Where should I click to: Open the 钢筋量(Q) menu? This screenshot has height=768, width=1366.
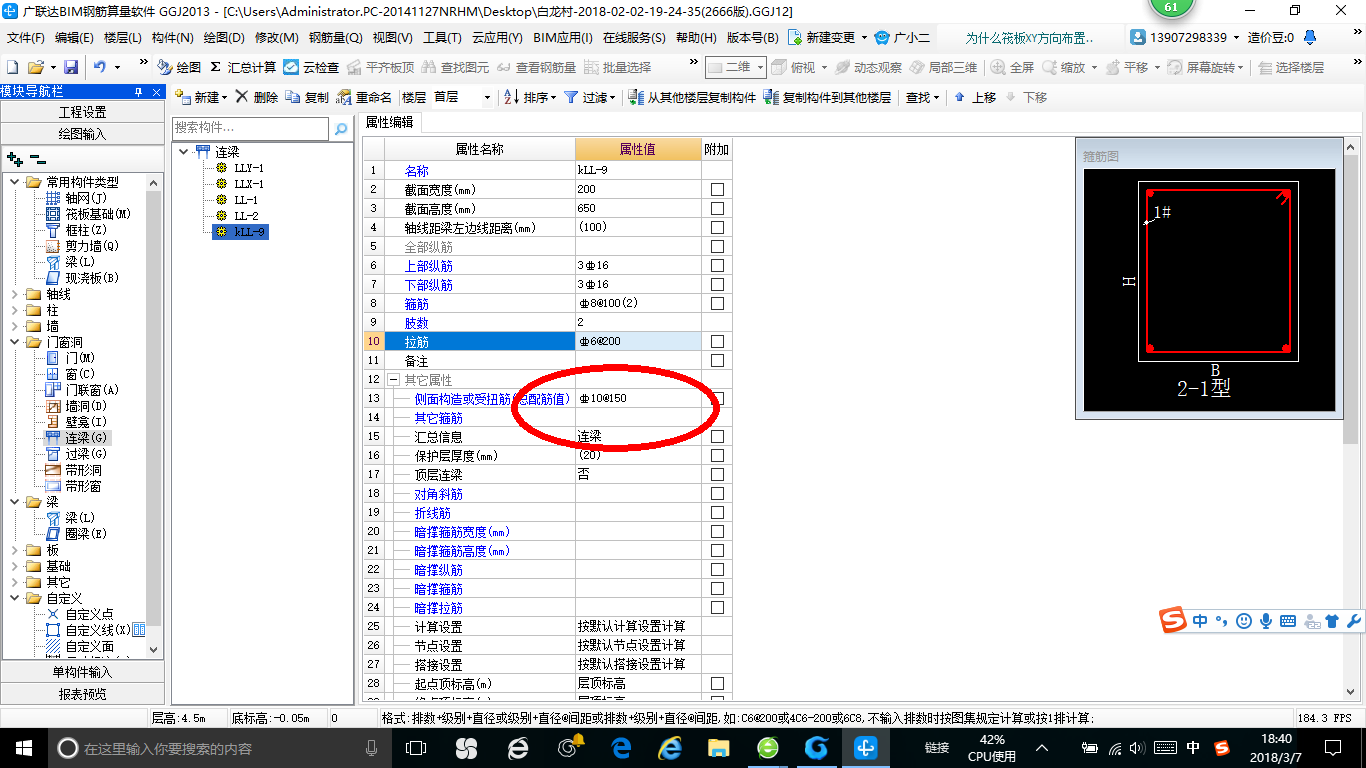335,38
